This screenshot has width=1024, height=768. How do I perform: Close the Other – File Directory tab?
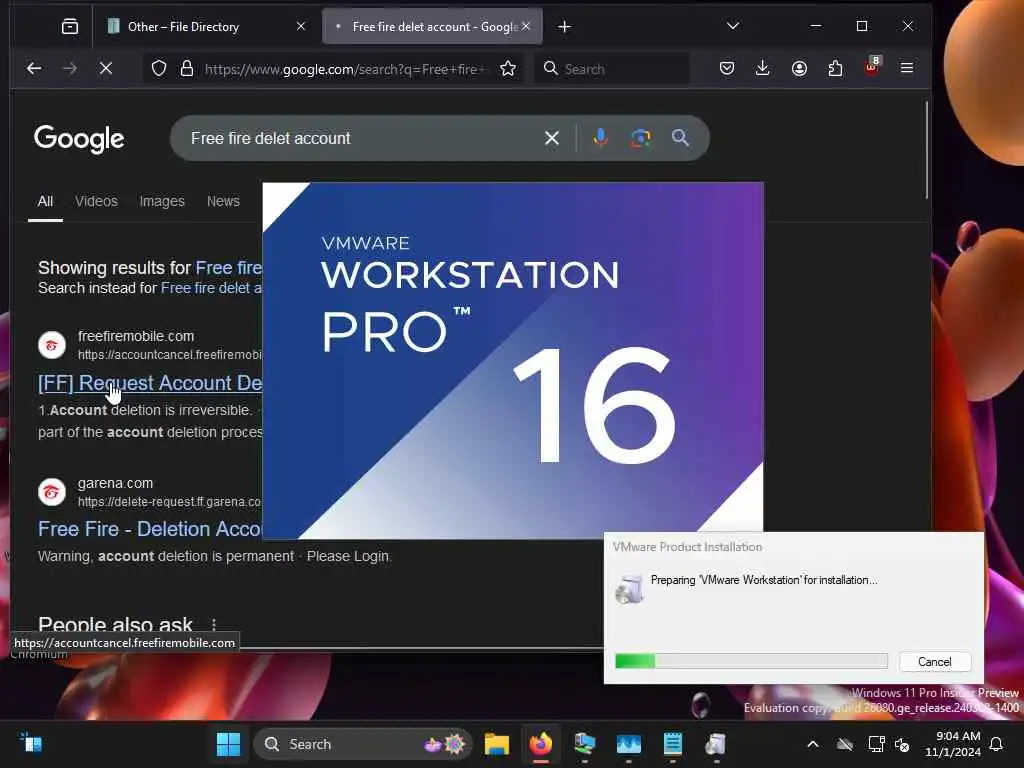[300, 26]
